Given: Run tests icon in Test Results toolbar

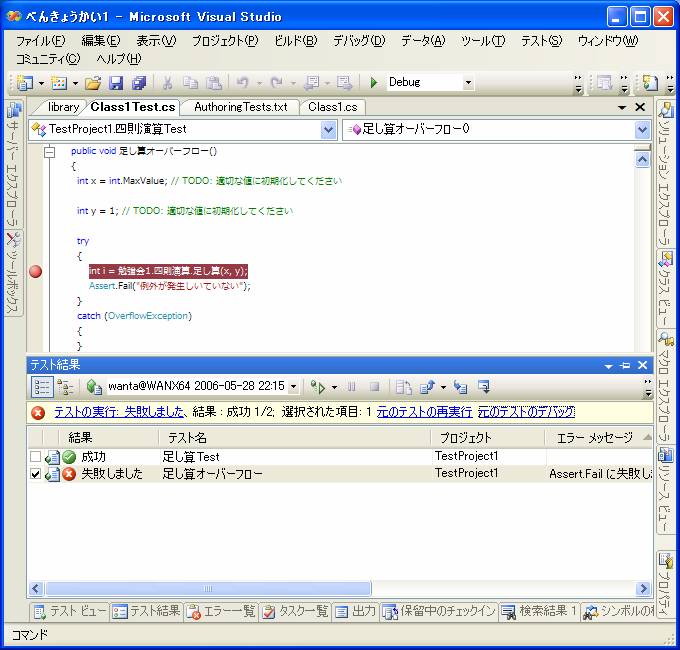Looking at the screenshot, I should pos(318,387).
